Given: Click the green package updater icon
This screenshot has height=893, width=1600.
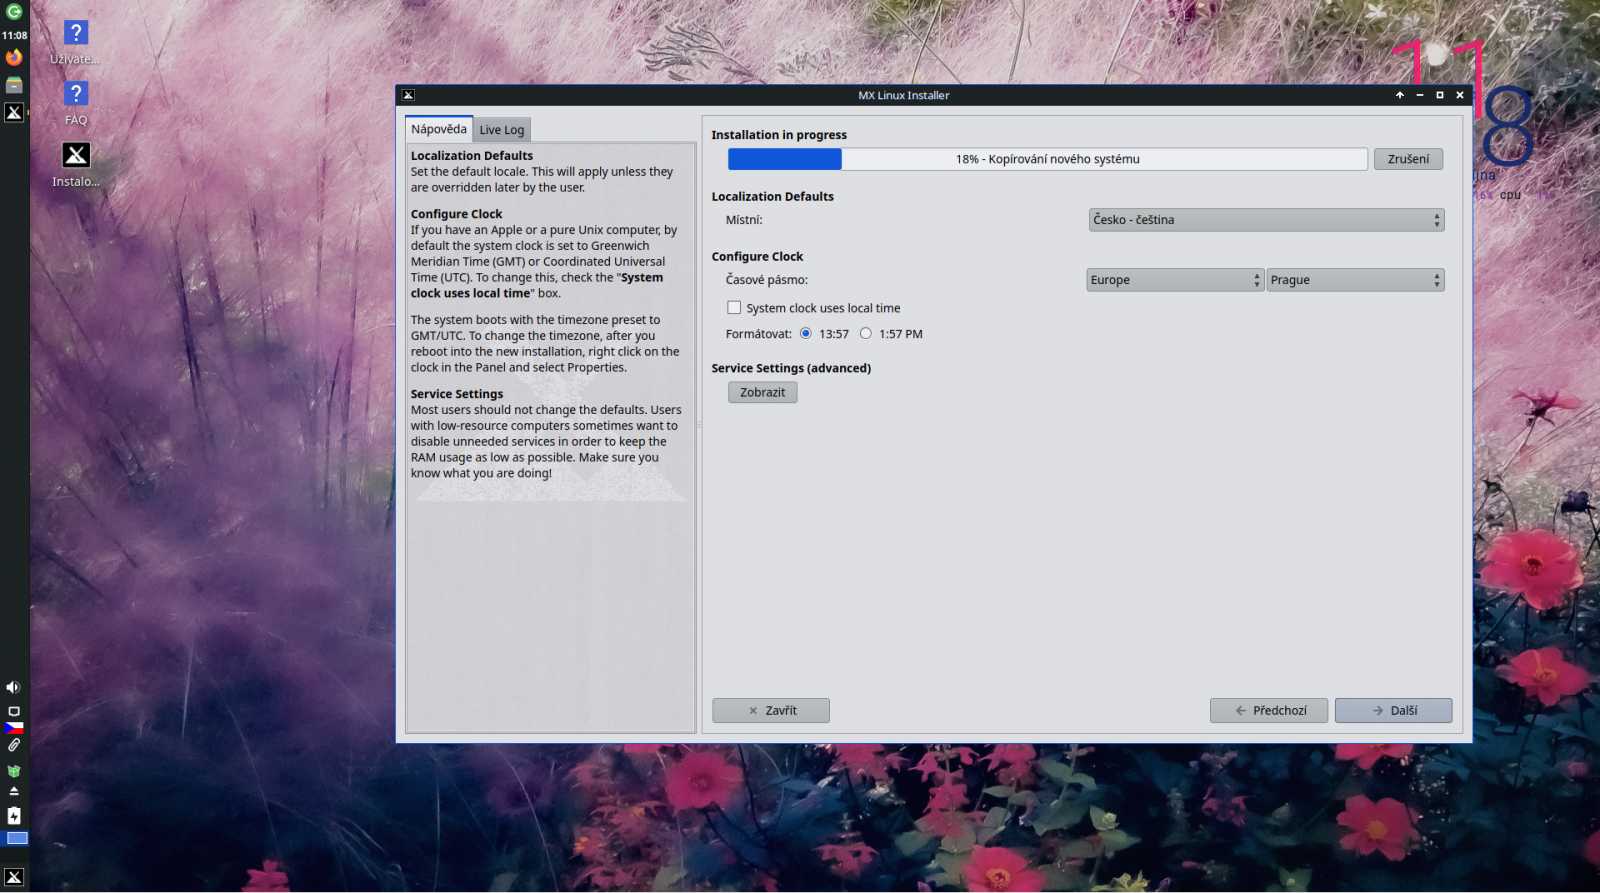Looking at the screenshot, I should [14, 771].
